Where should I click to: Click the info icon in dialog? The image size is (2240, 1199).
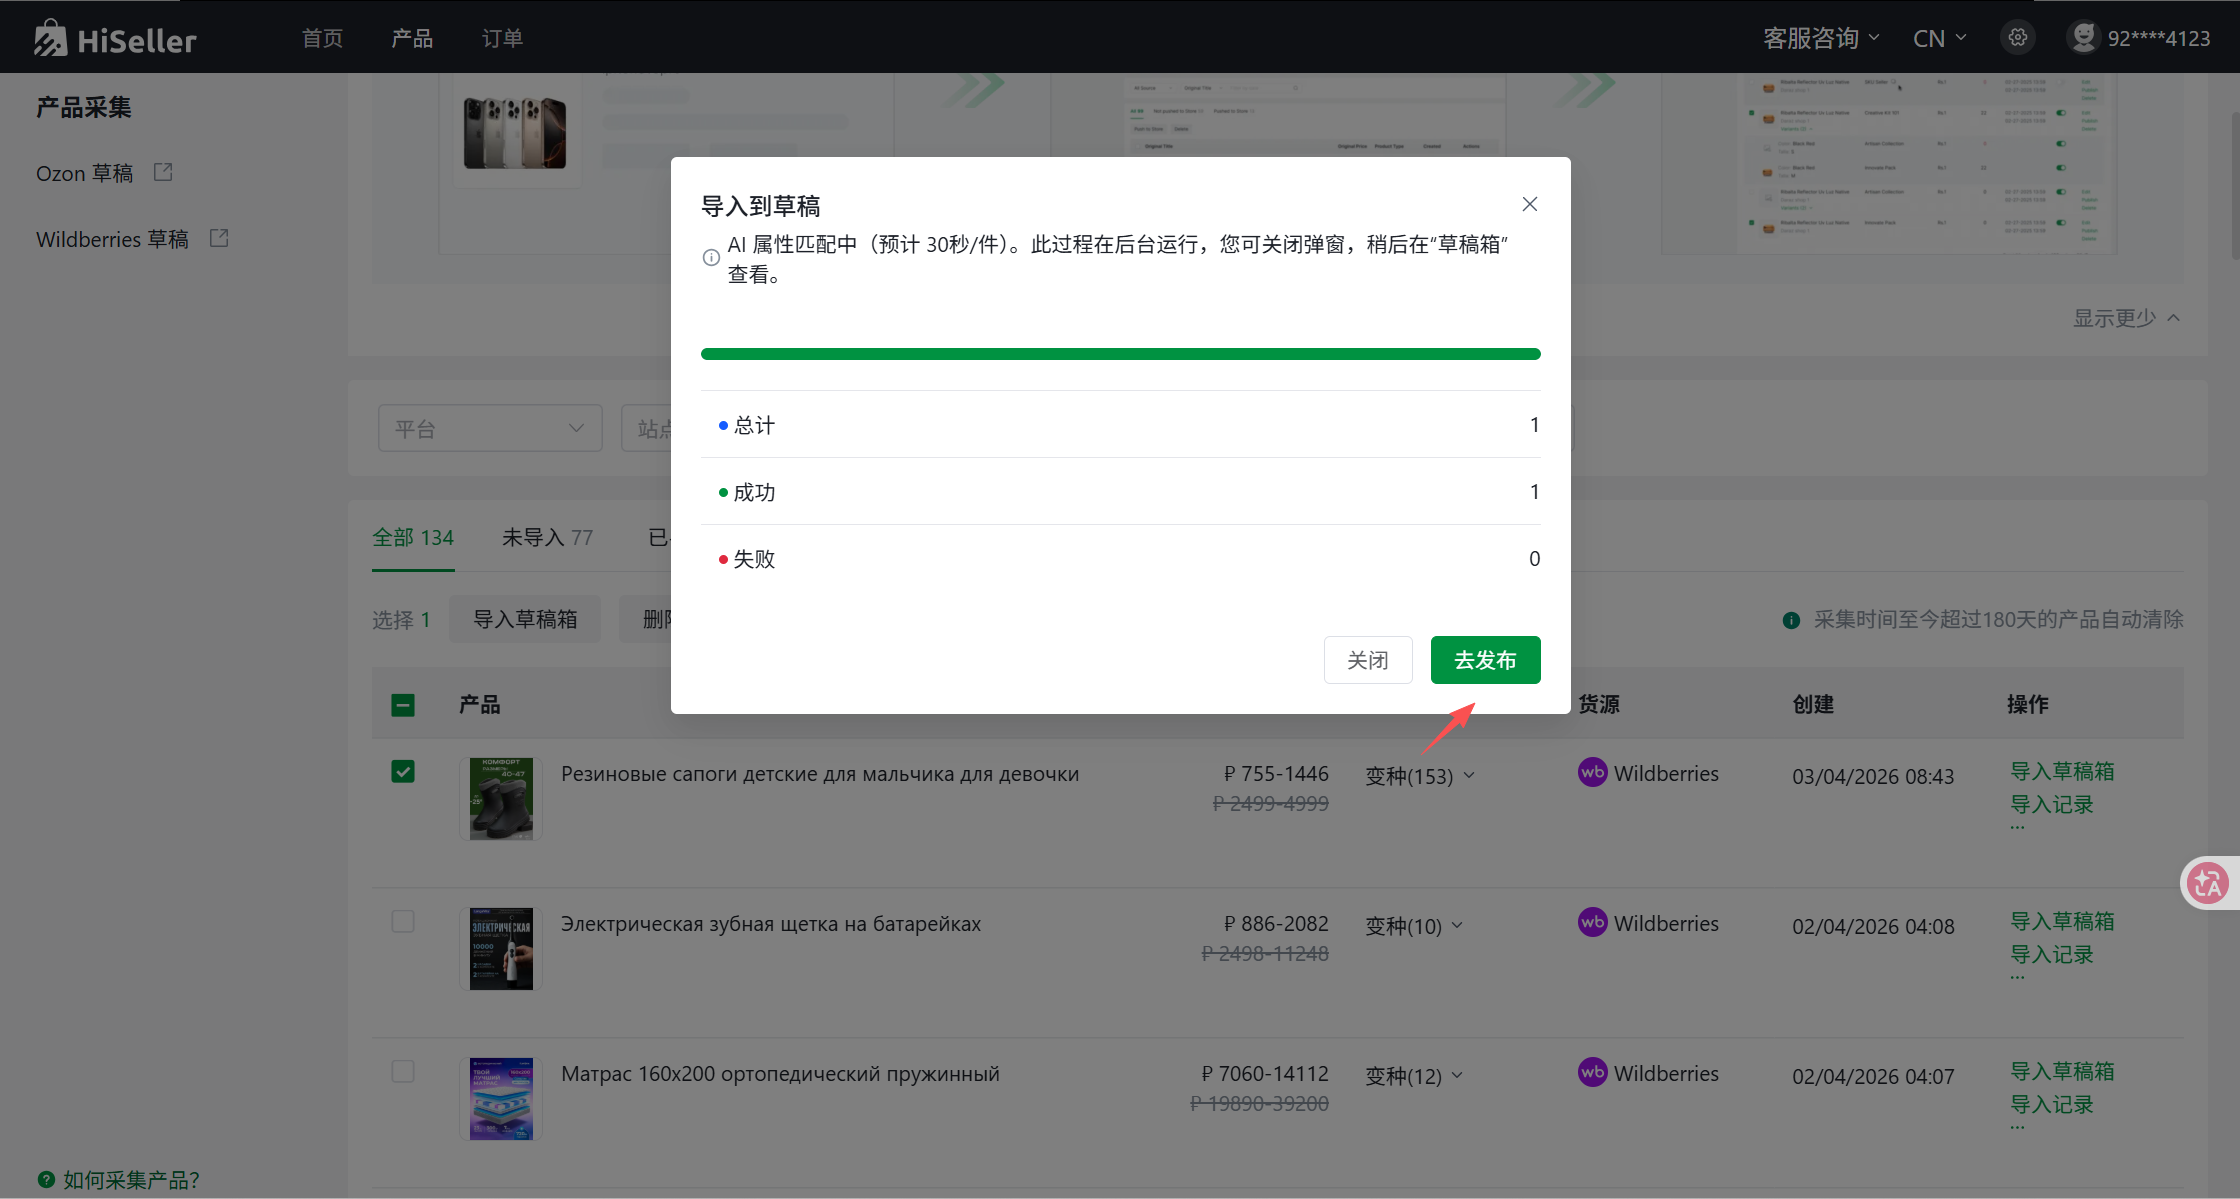711,257
